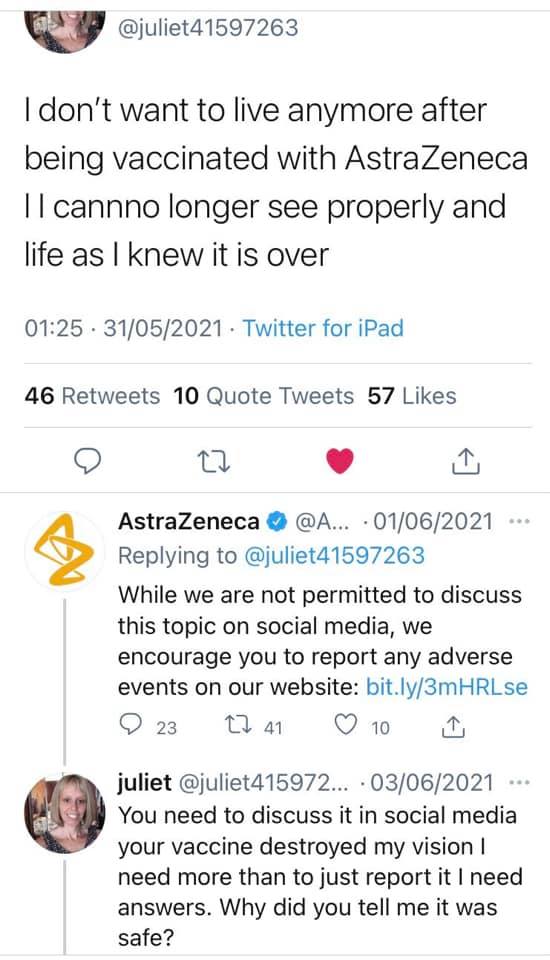View the 57 Likes list

[x=412, y=396]
